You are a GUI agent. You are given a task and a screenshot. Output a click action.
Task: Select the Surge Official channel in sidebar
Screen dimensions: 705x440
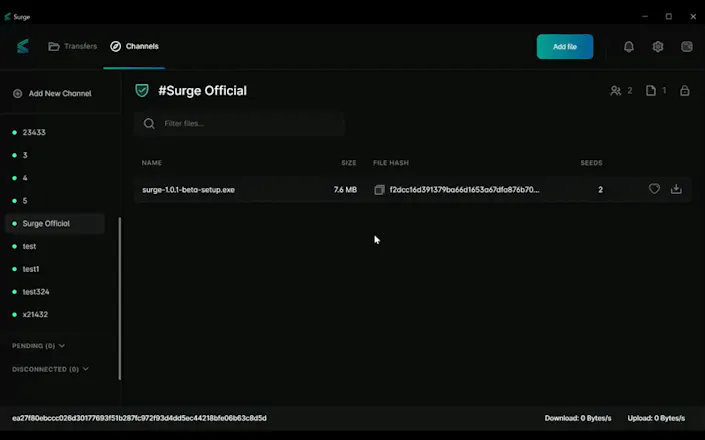pos(54,223)
